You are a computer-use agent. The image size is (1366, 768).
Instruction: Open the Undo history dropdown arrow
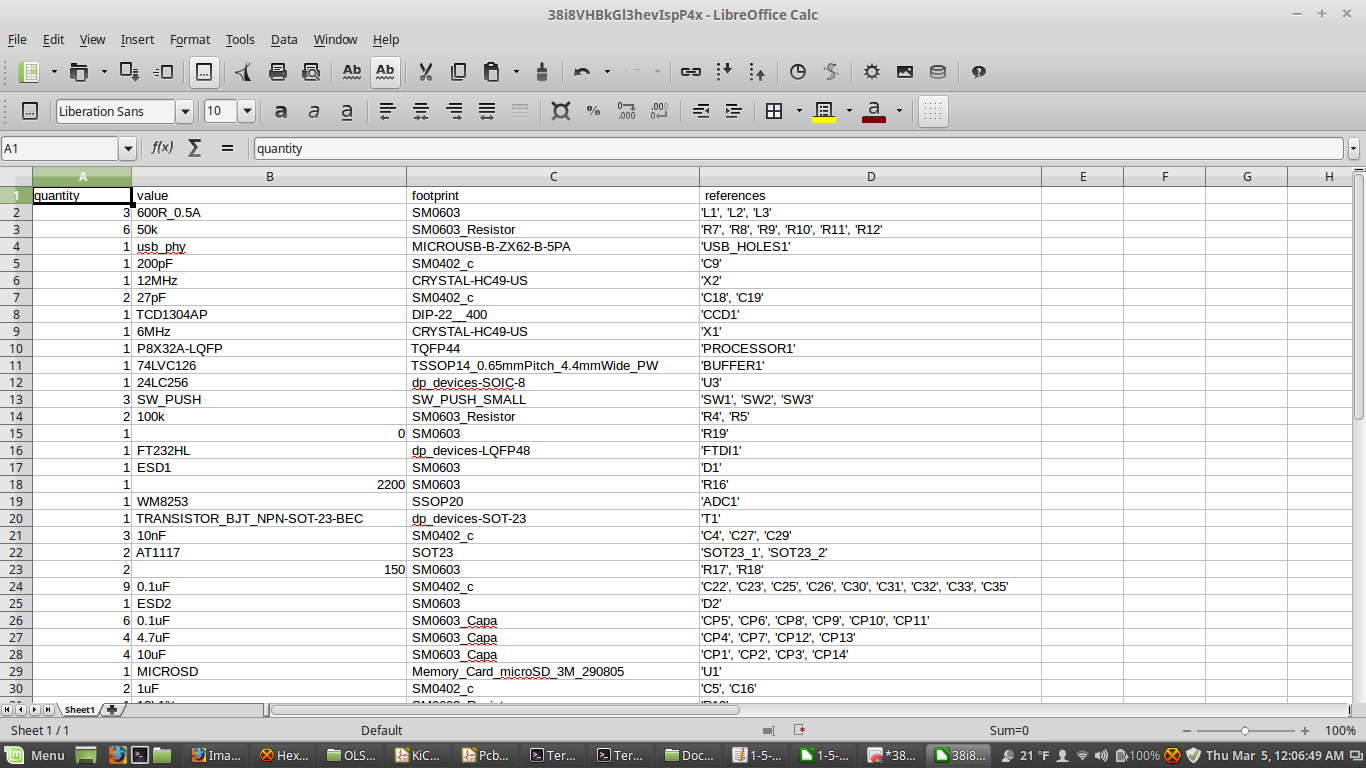607,72
